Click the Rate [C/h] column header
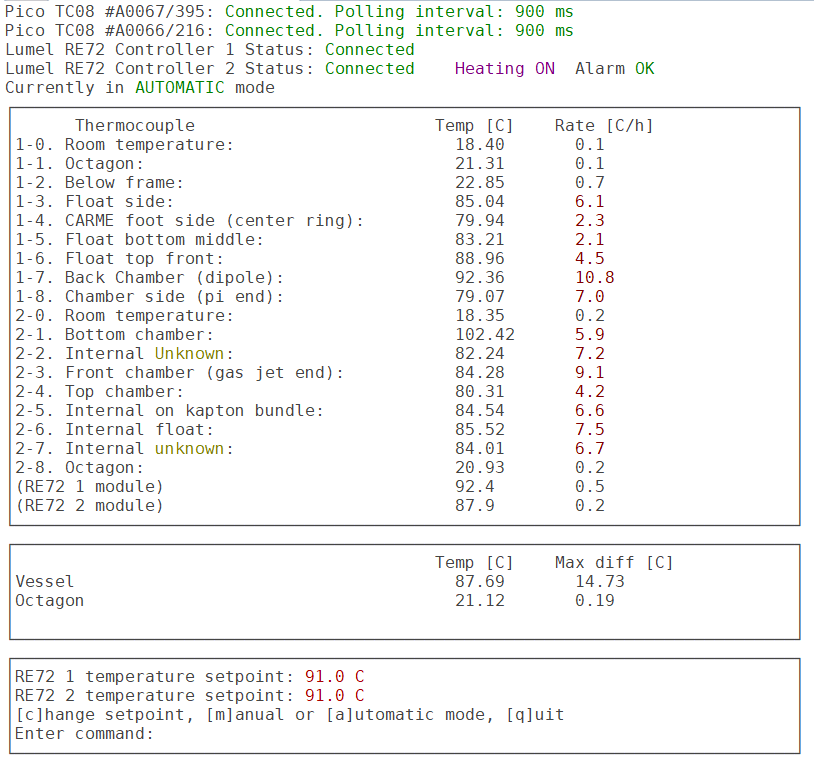This screenshot has height=759, width=814. 604,126
